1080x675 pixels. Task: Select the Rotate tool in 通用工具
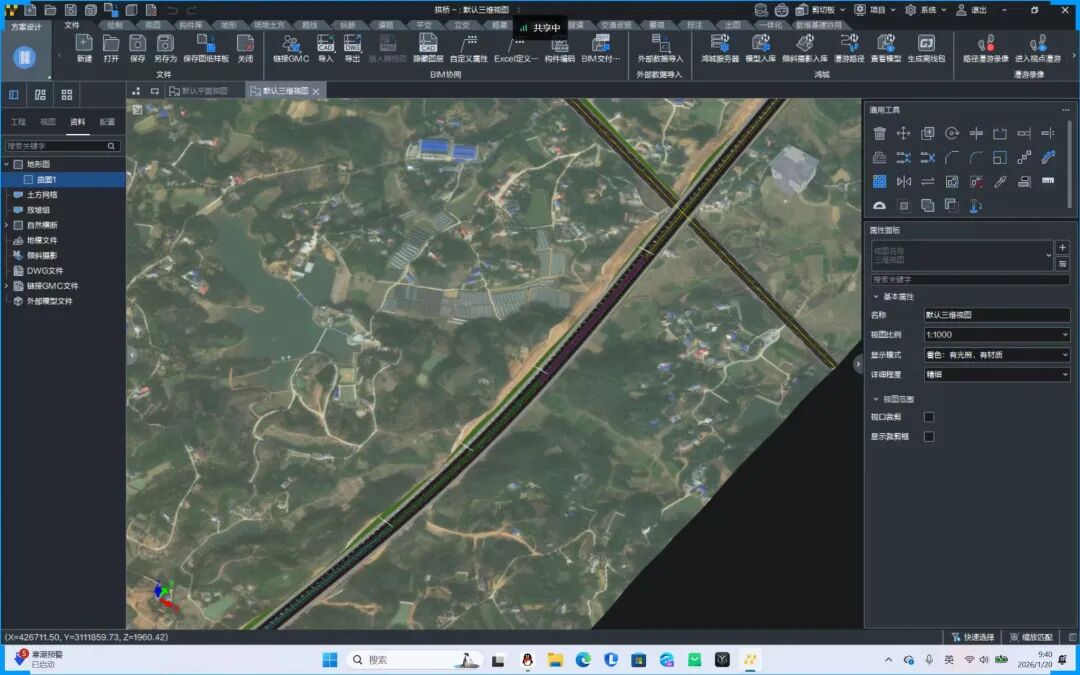(952, 134)
